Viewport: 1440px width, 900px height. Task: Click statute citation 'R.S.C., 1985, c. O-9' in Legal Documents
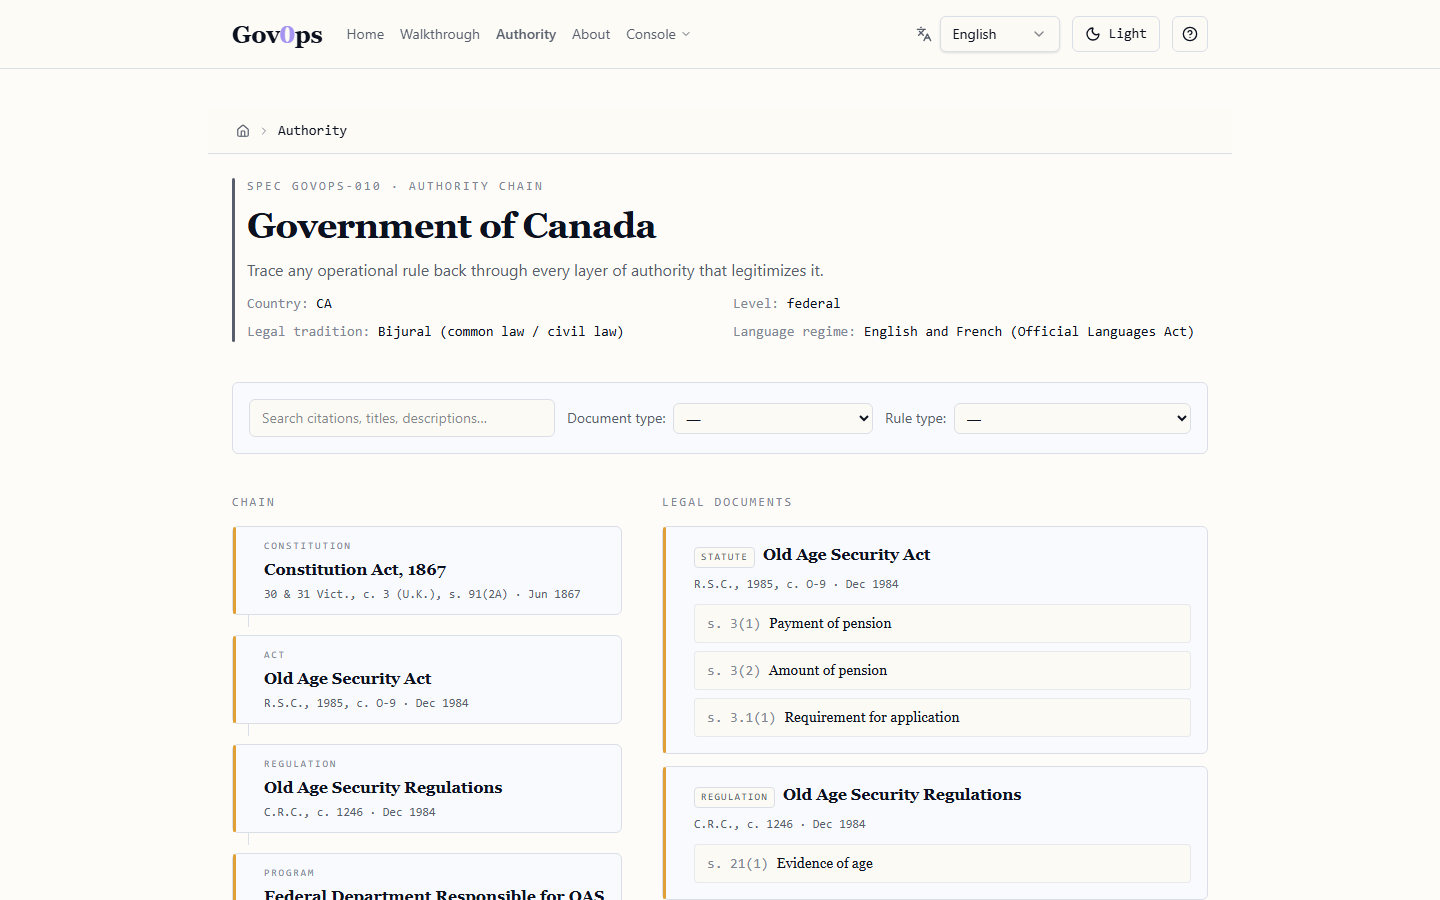click(x=760, y=585)
